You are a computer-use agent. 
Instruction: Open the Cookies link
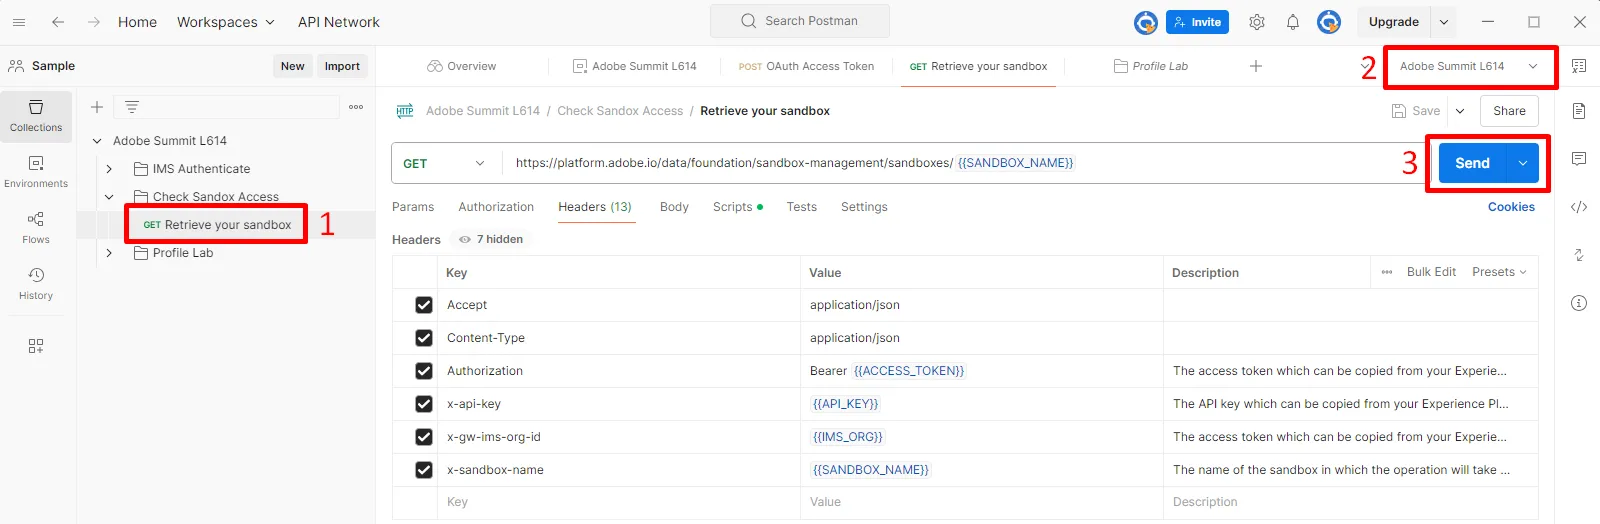[x=1511, y=207]
